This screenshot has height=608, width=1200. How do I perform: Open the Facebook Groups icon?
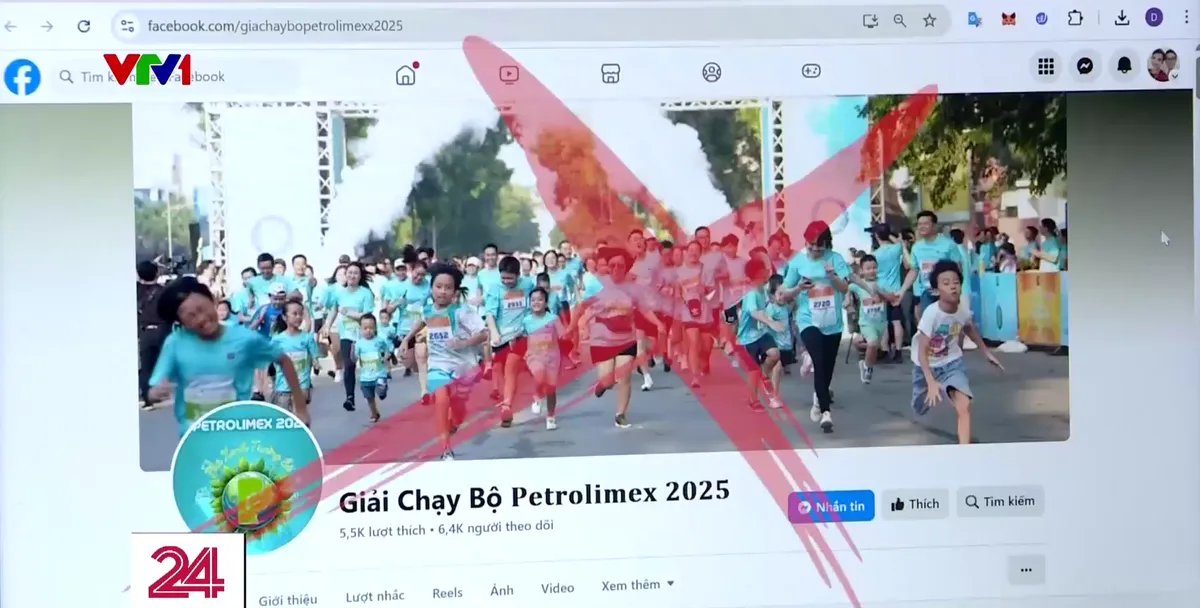coord(712,71)
